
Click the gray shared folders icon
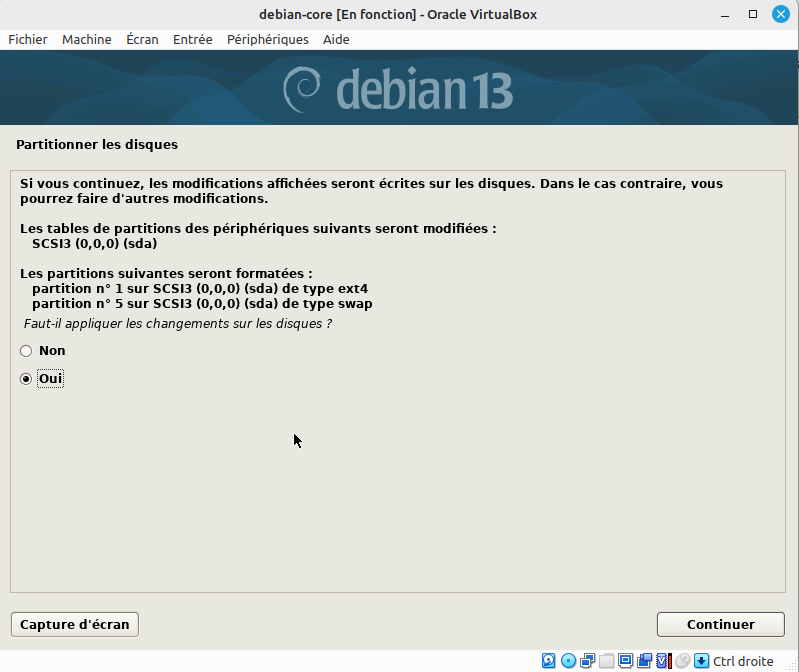point(606,661)
